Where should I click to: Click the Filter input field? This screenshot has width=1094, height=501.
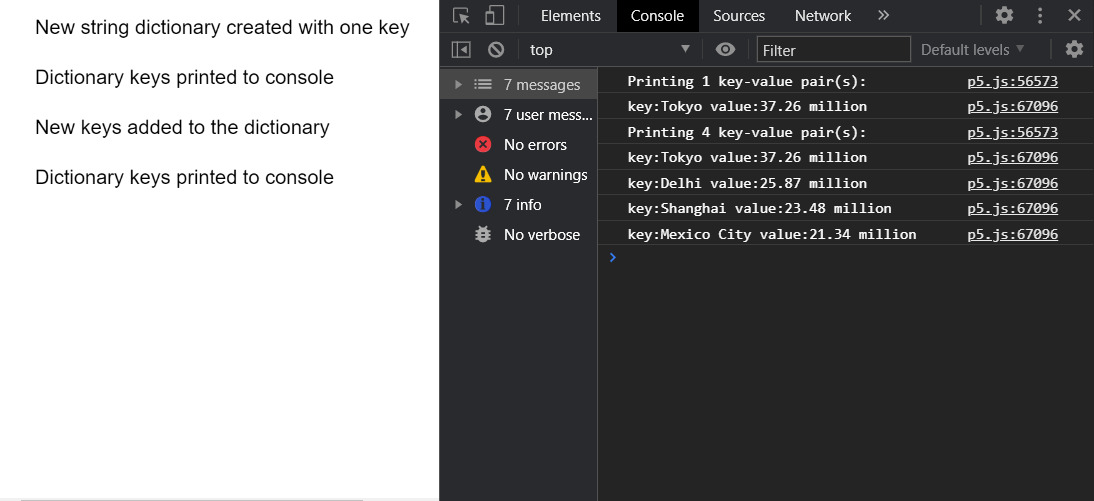click(834, 49)
